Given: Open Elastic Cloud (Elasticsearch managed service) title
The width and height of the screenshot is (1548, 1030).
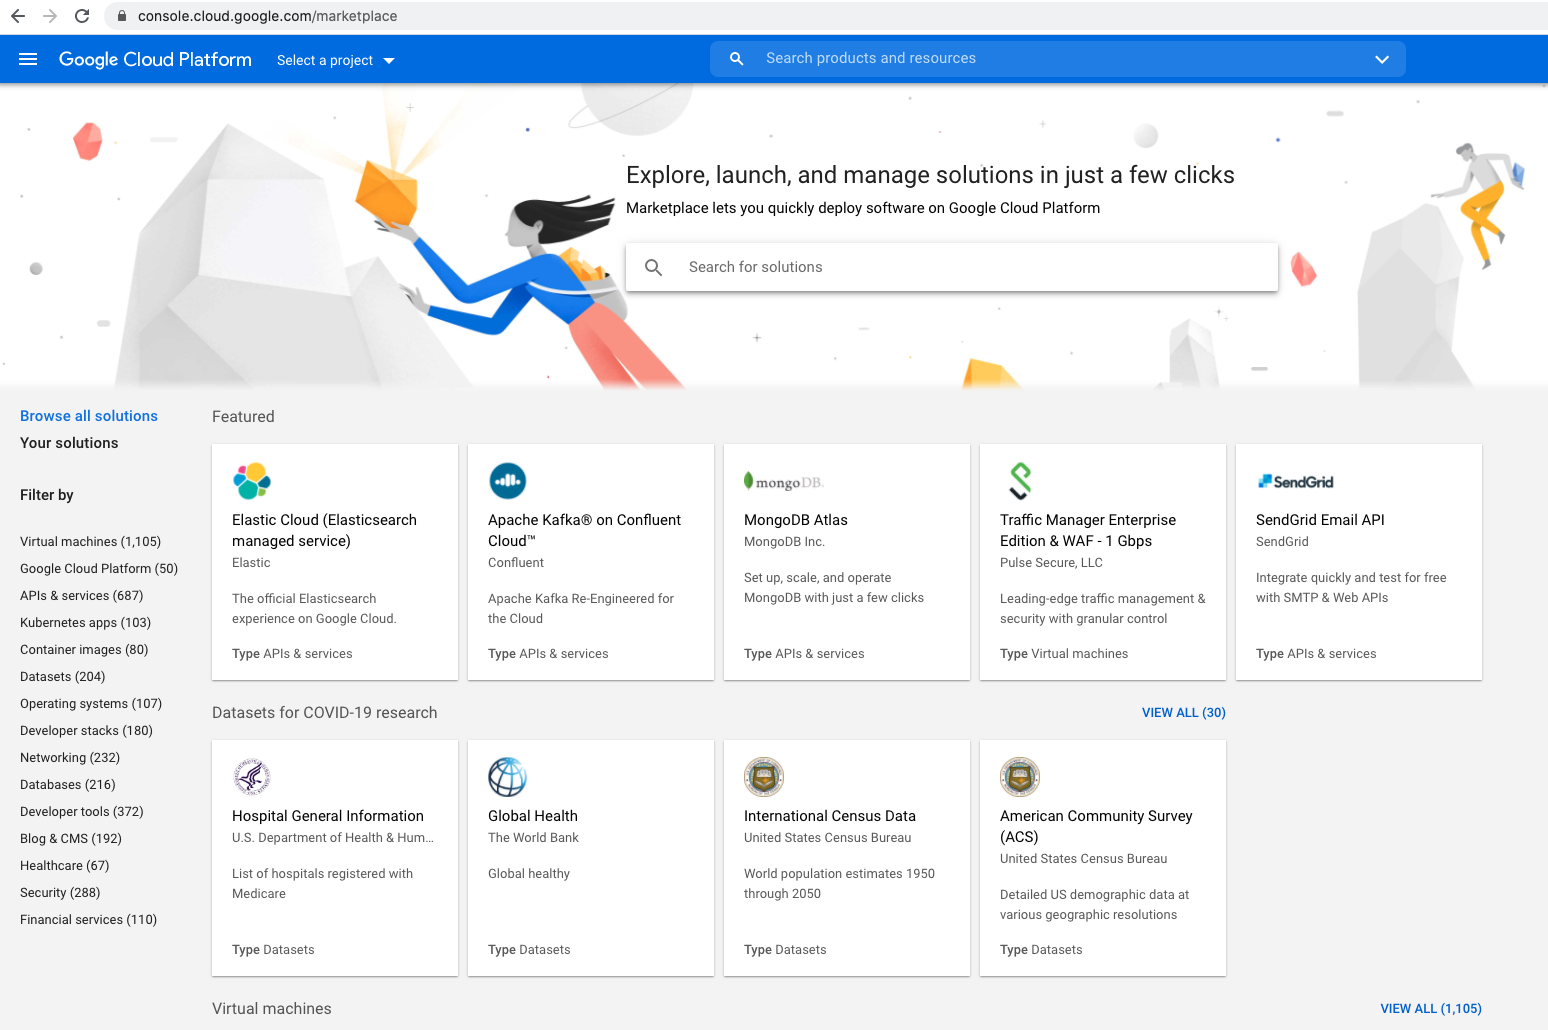Looking at the screenshot, I should [324, 530].
